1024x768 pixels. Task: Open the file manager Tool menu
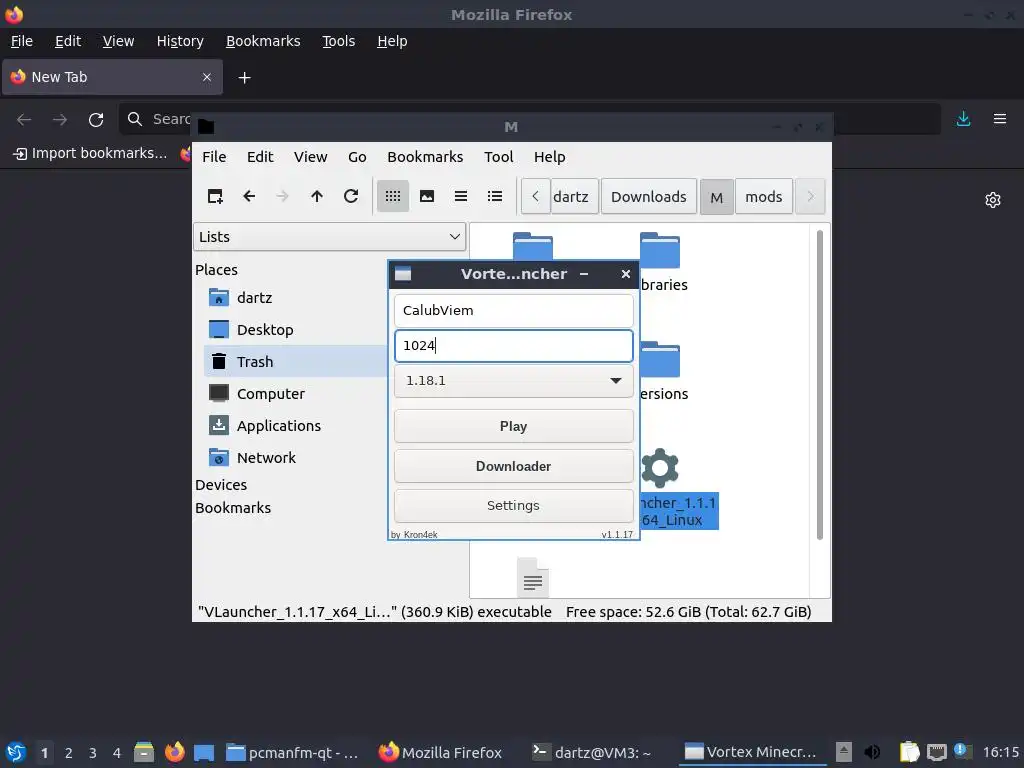(498, 157)
